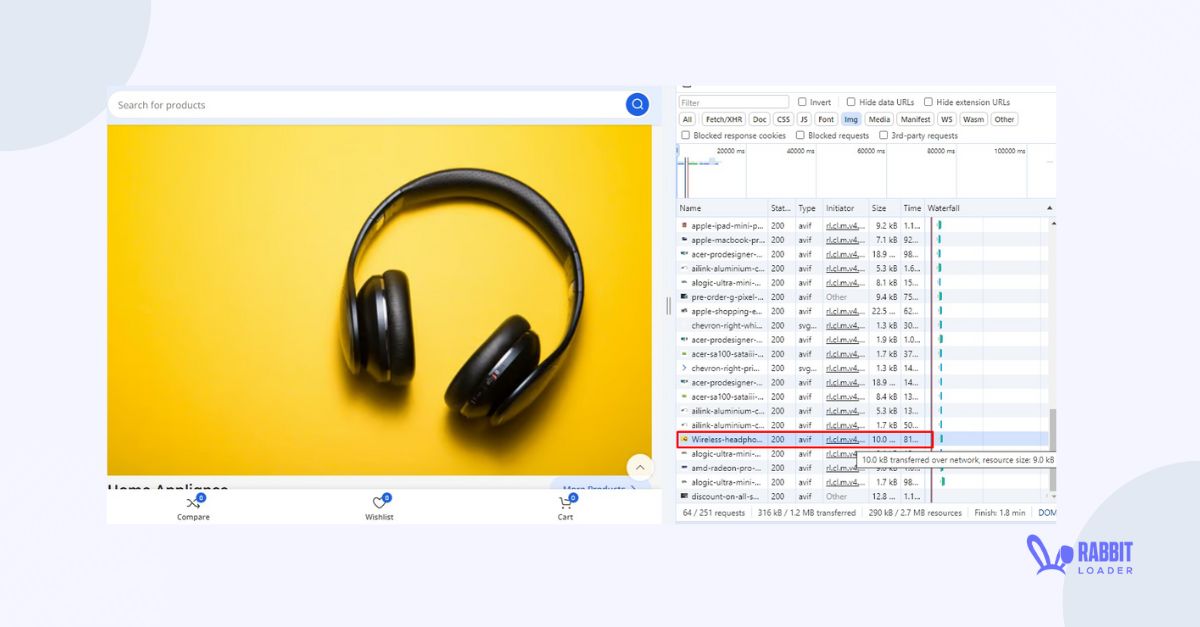
Task: Click the scroll-to-top arrow button
Action: (x=640, y=466)
